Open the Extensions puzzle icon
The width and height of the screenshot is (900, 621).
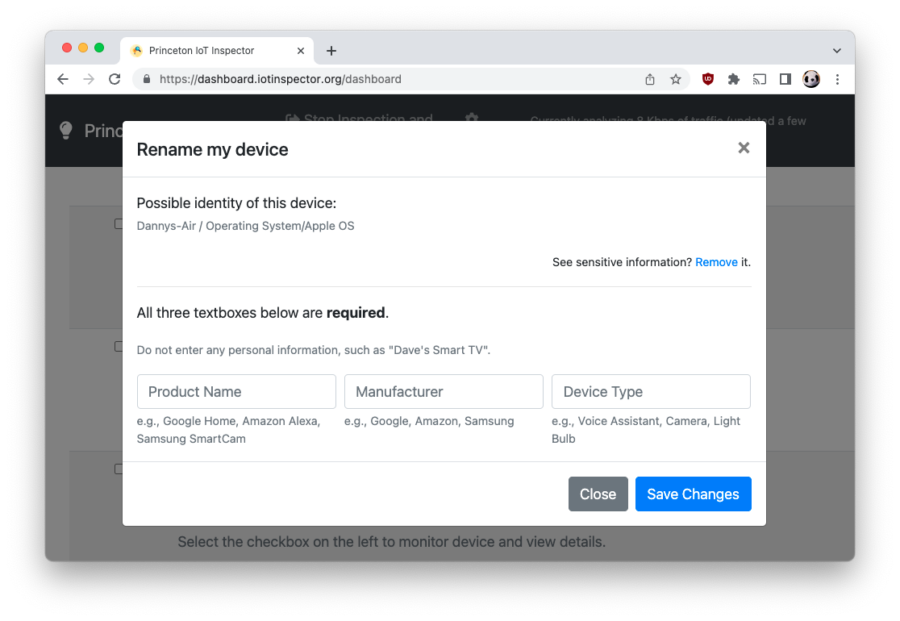point(734,79)
